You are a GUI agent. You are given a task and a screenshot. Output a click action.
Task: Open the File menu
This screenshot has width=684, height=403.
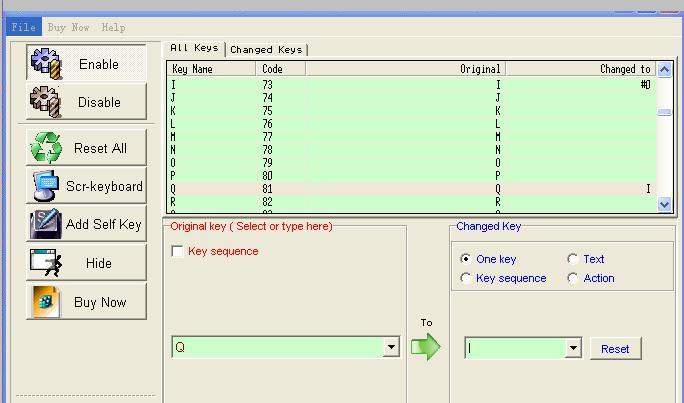[22, 27]
